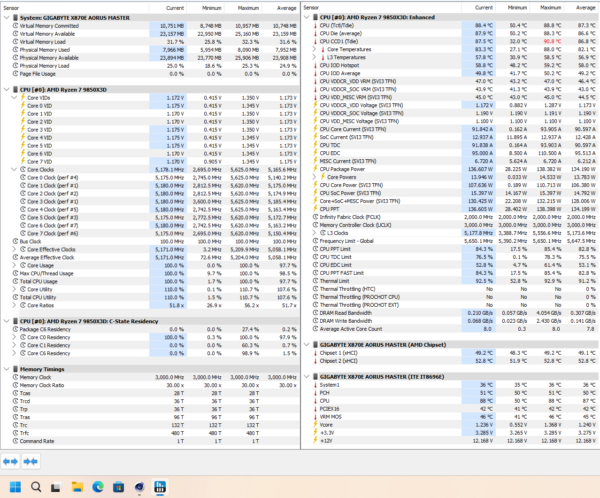Screen dimensions: 600x498
Task: Click the shrink-columns inward arrows button
Action: (31, 461)
